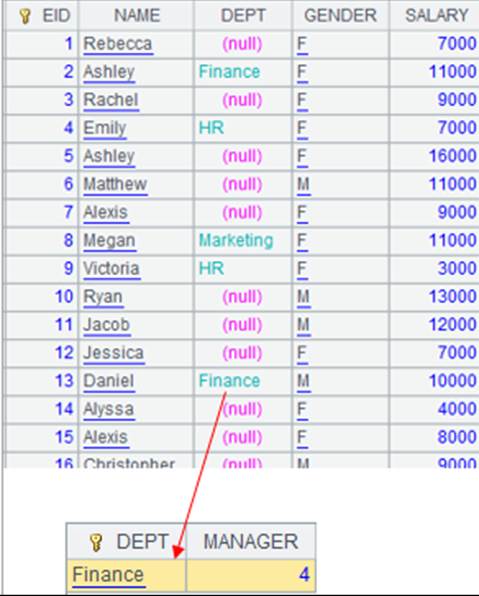Click the M gender link for Jacob
Image resolution: width=479 pixels, height=596 pixels.
pos(303,325)
